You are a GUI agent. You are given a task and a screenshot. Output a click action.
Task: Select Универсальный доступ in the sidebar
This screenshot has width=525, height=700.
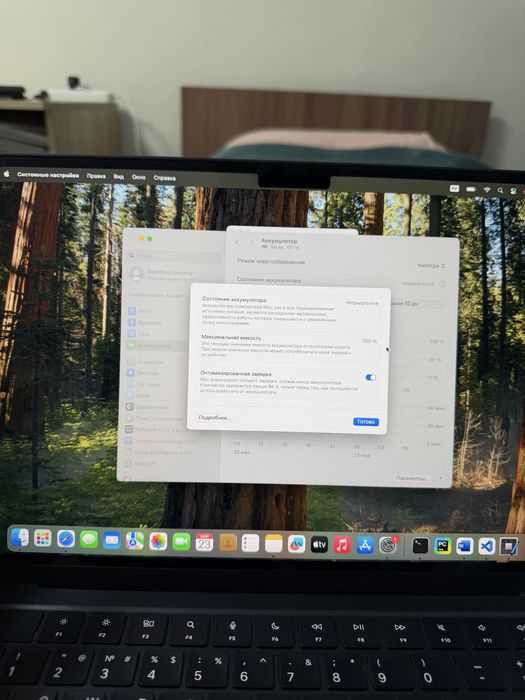pos(159,441)
